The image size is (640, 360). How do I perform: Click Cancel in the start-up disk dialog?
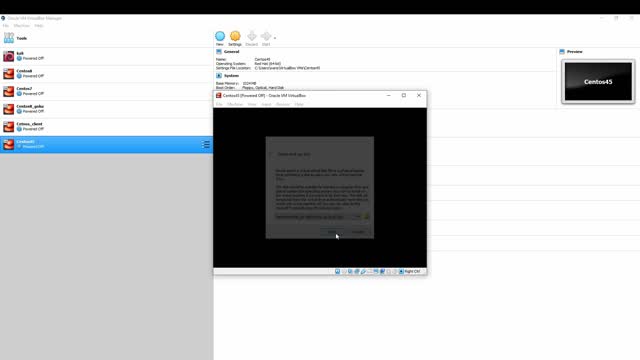(x=358, y=232)
